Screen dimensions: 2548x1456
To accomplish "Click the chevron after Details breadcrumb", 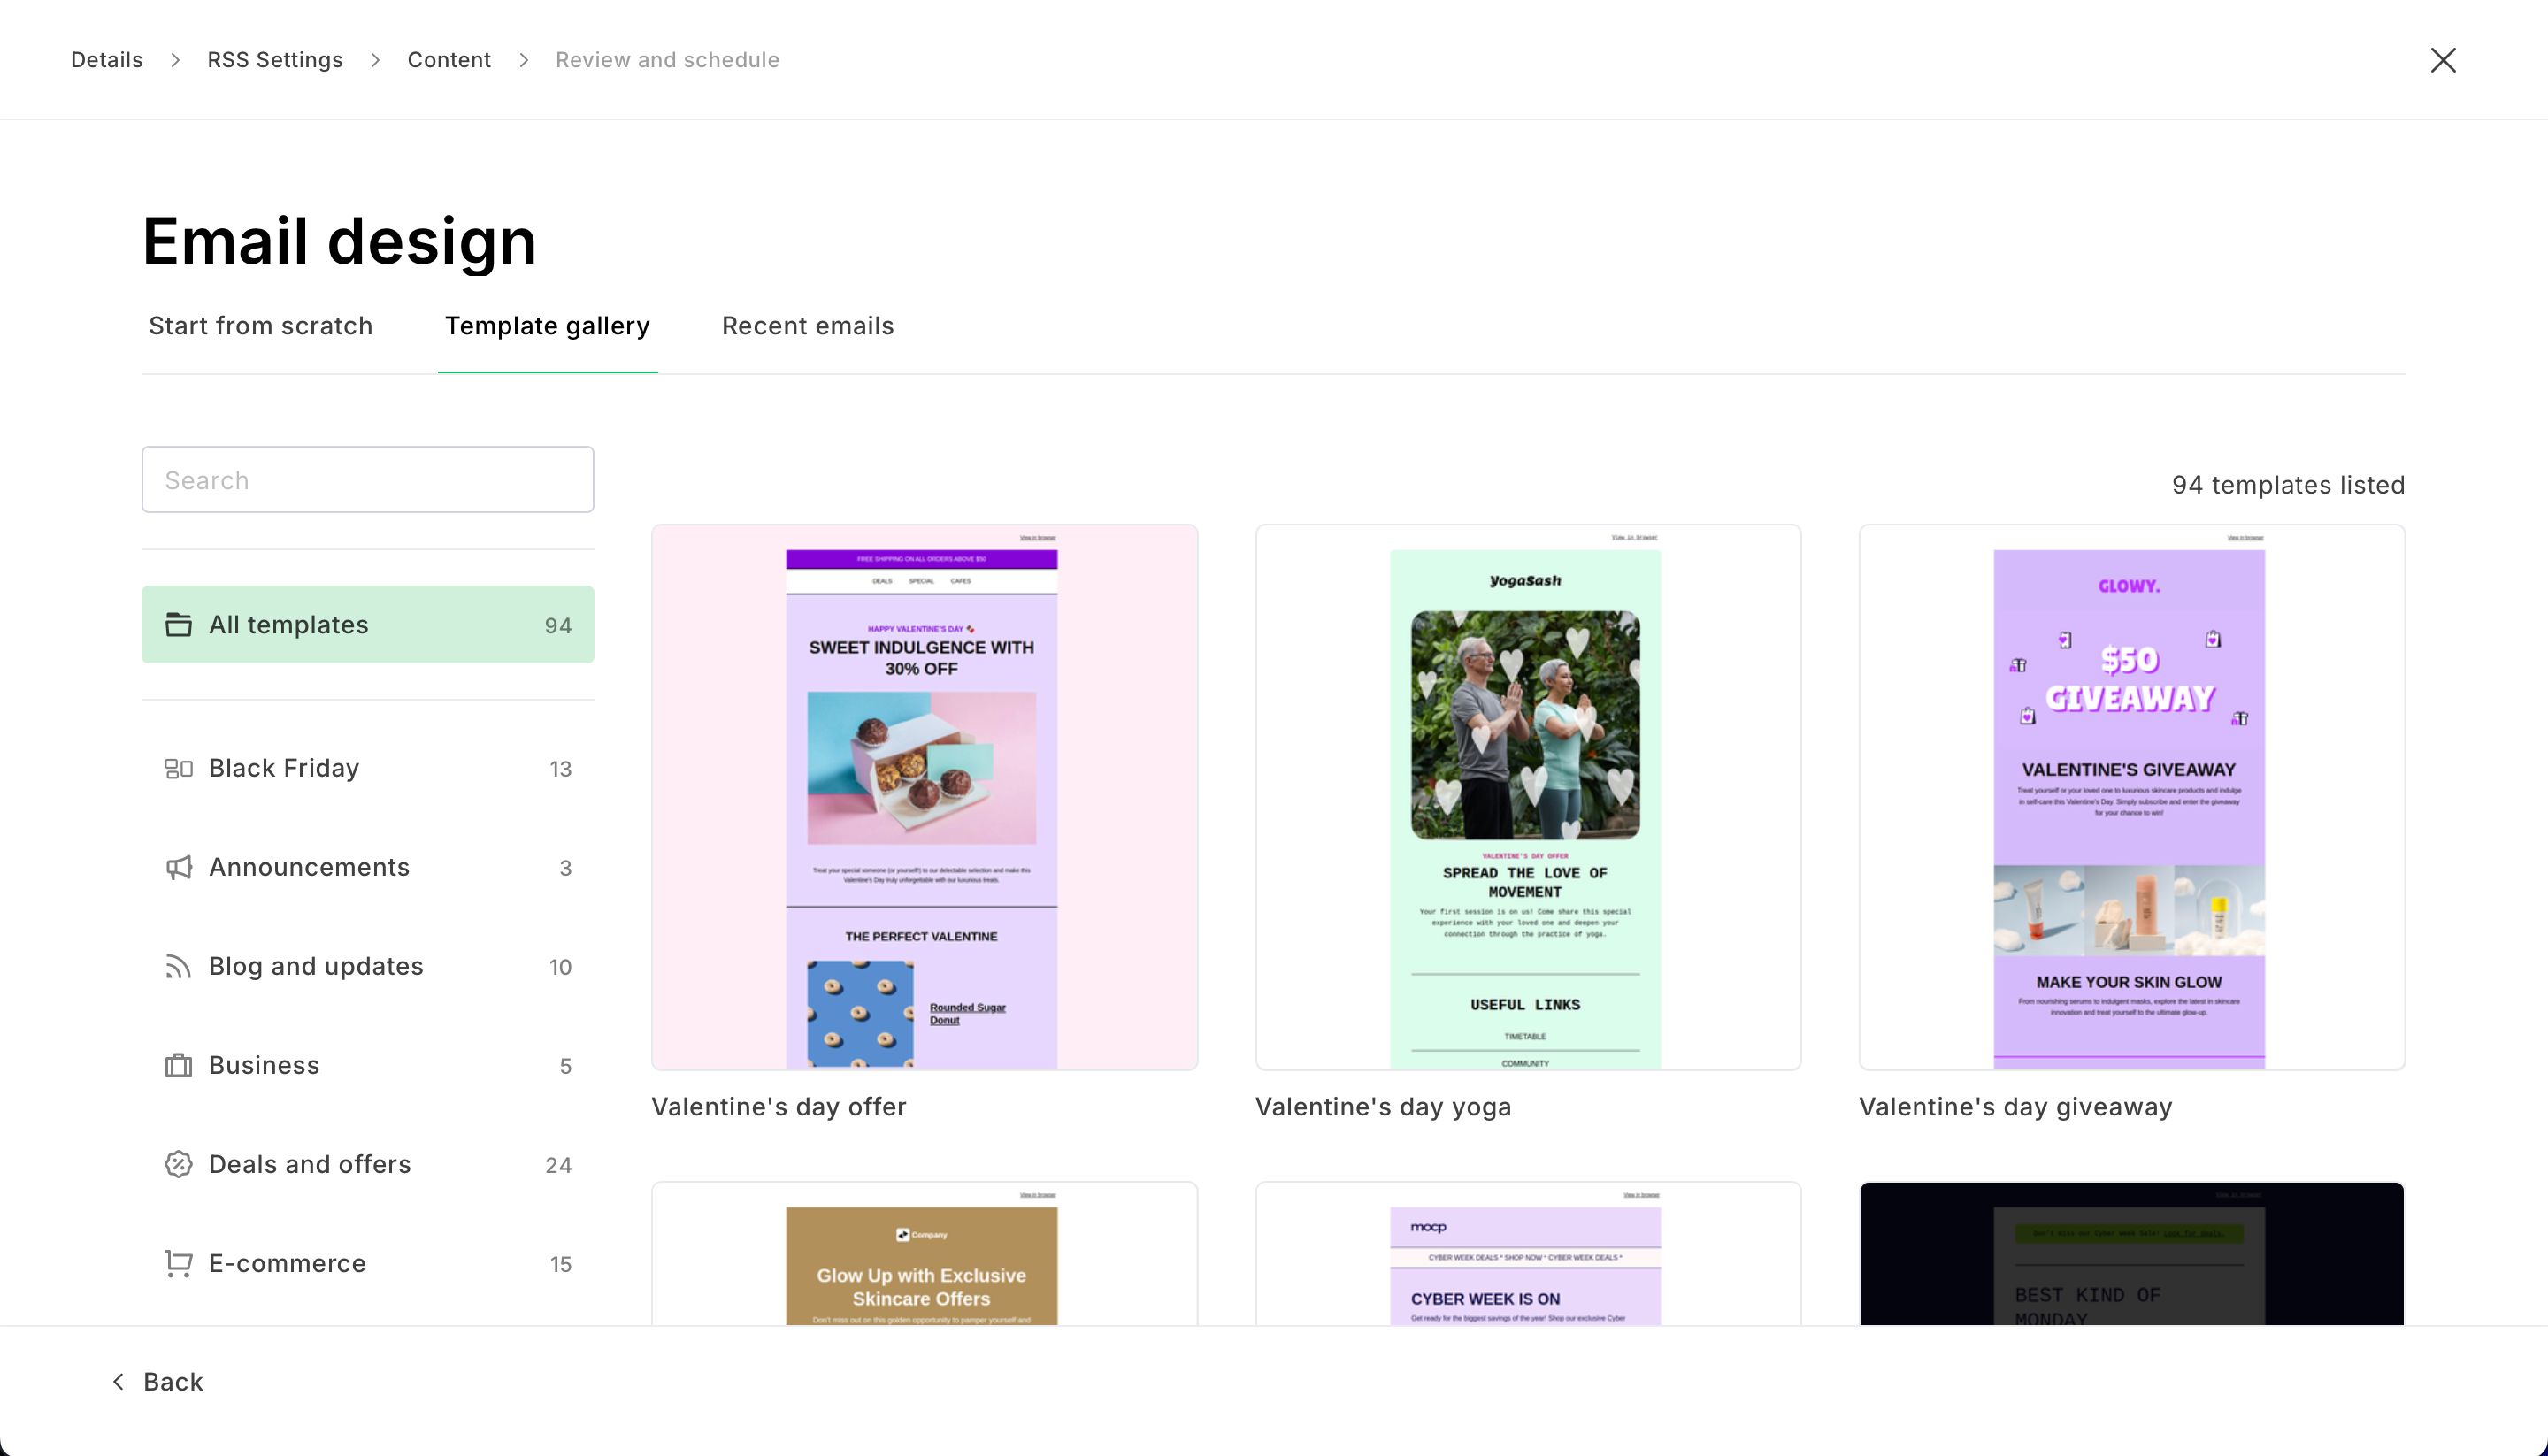I will click(x=175, y=60).
